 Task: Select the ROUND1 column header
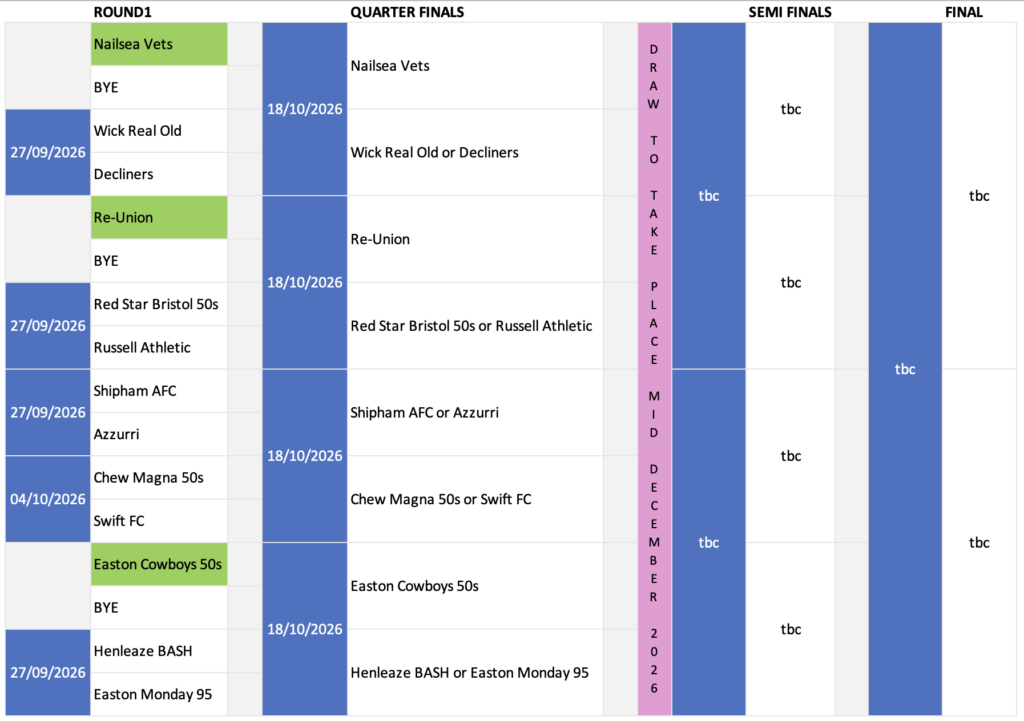(x=122, y=12)
